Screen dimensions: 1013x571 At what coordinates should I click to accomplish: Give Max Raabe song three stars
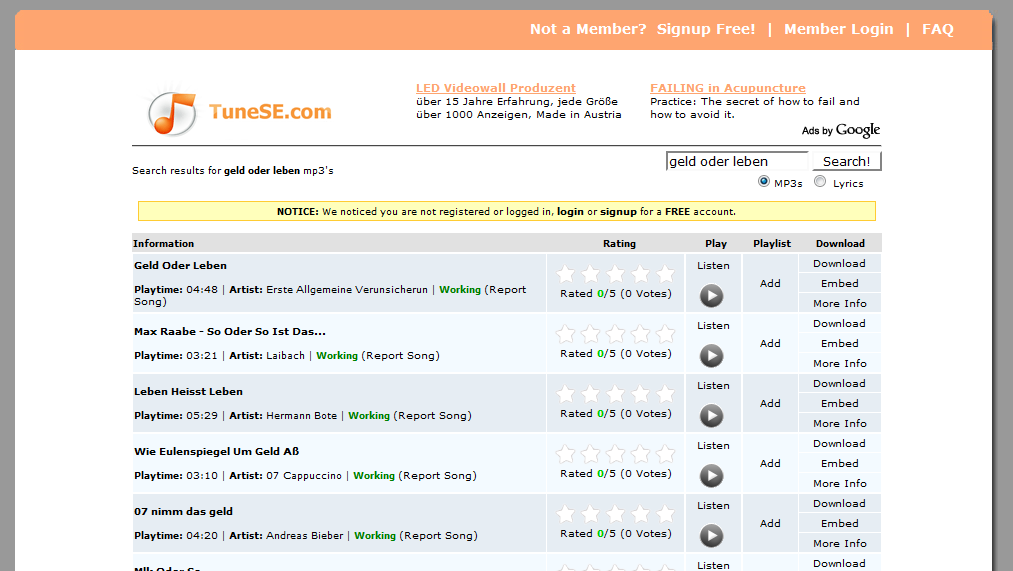click(616, 334)
